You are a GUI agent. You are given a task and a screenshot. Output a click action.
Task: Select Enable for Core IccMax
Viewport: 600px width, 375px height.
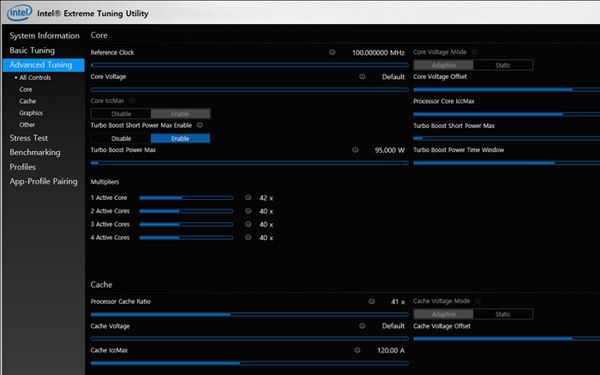pyautogui.click(x=180, y=114)
